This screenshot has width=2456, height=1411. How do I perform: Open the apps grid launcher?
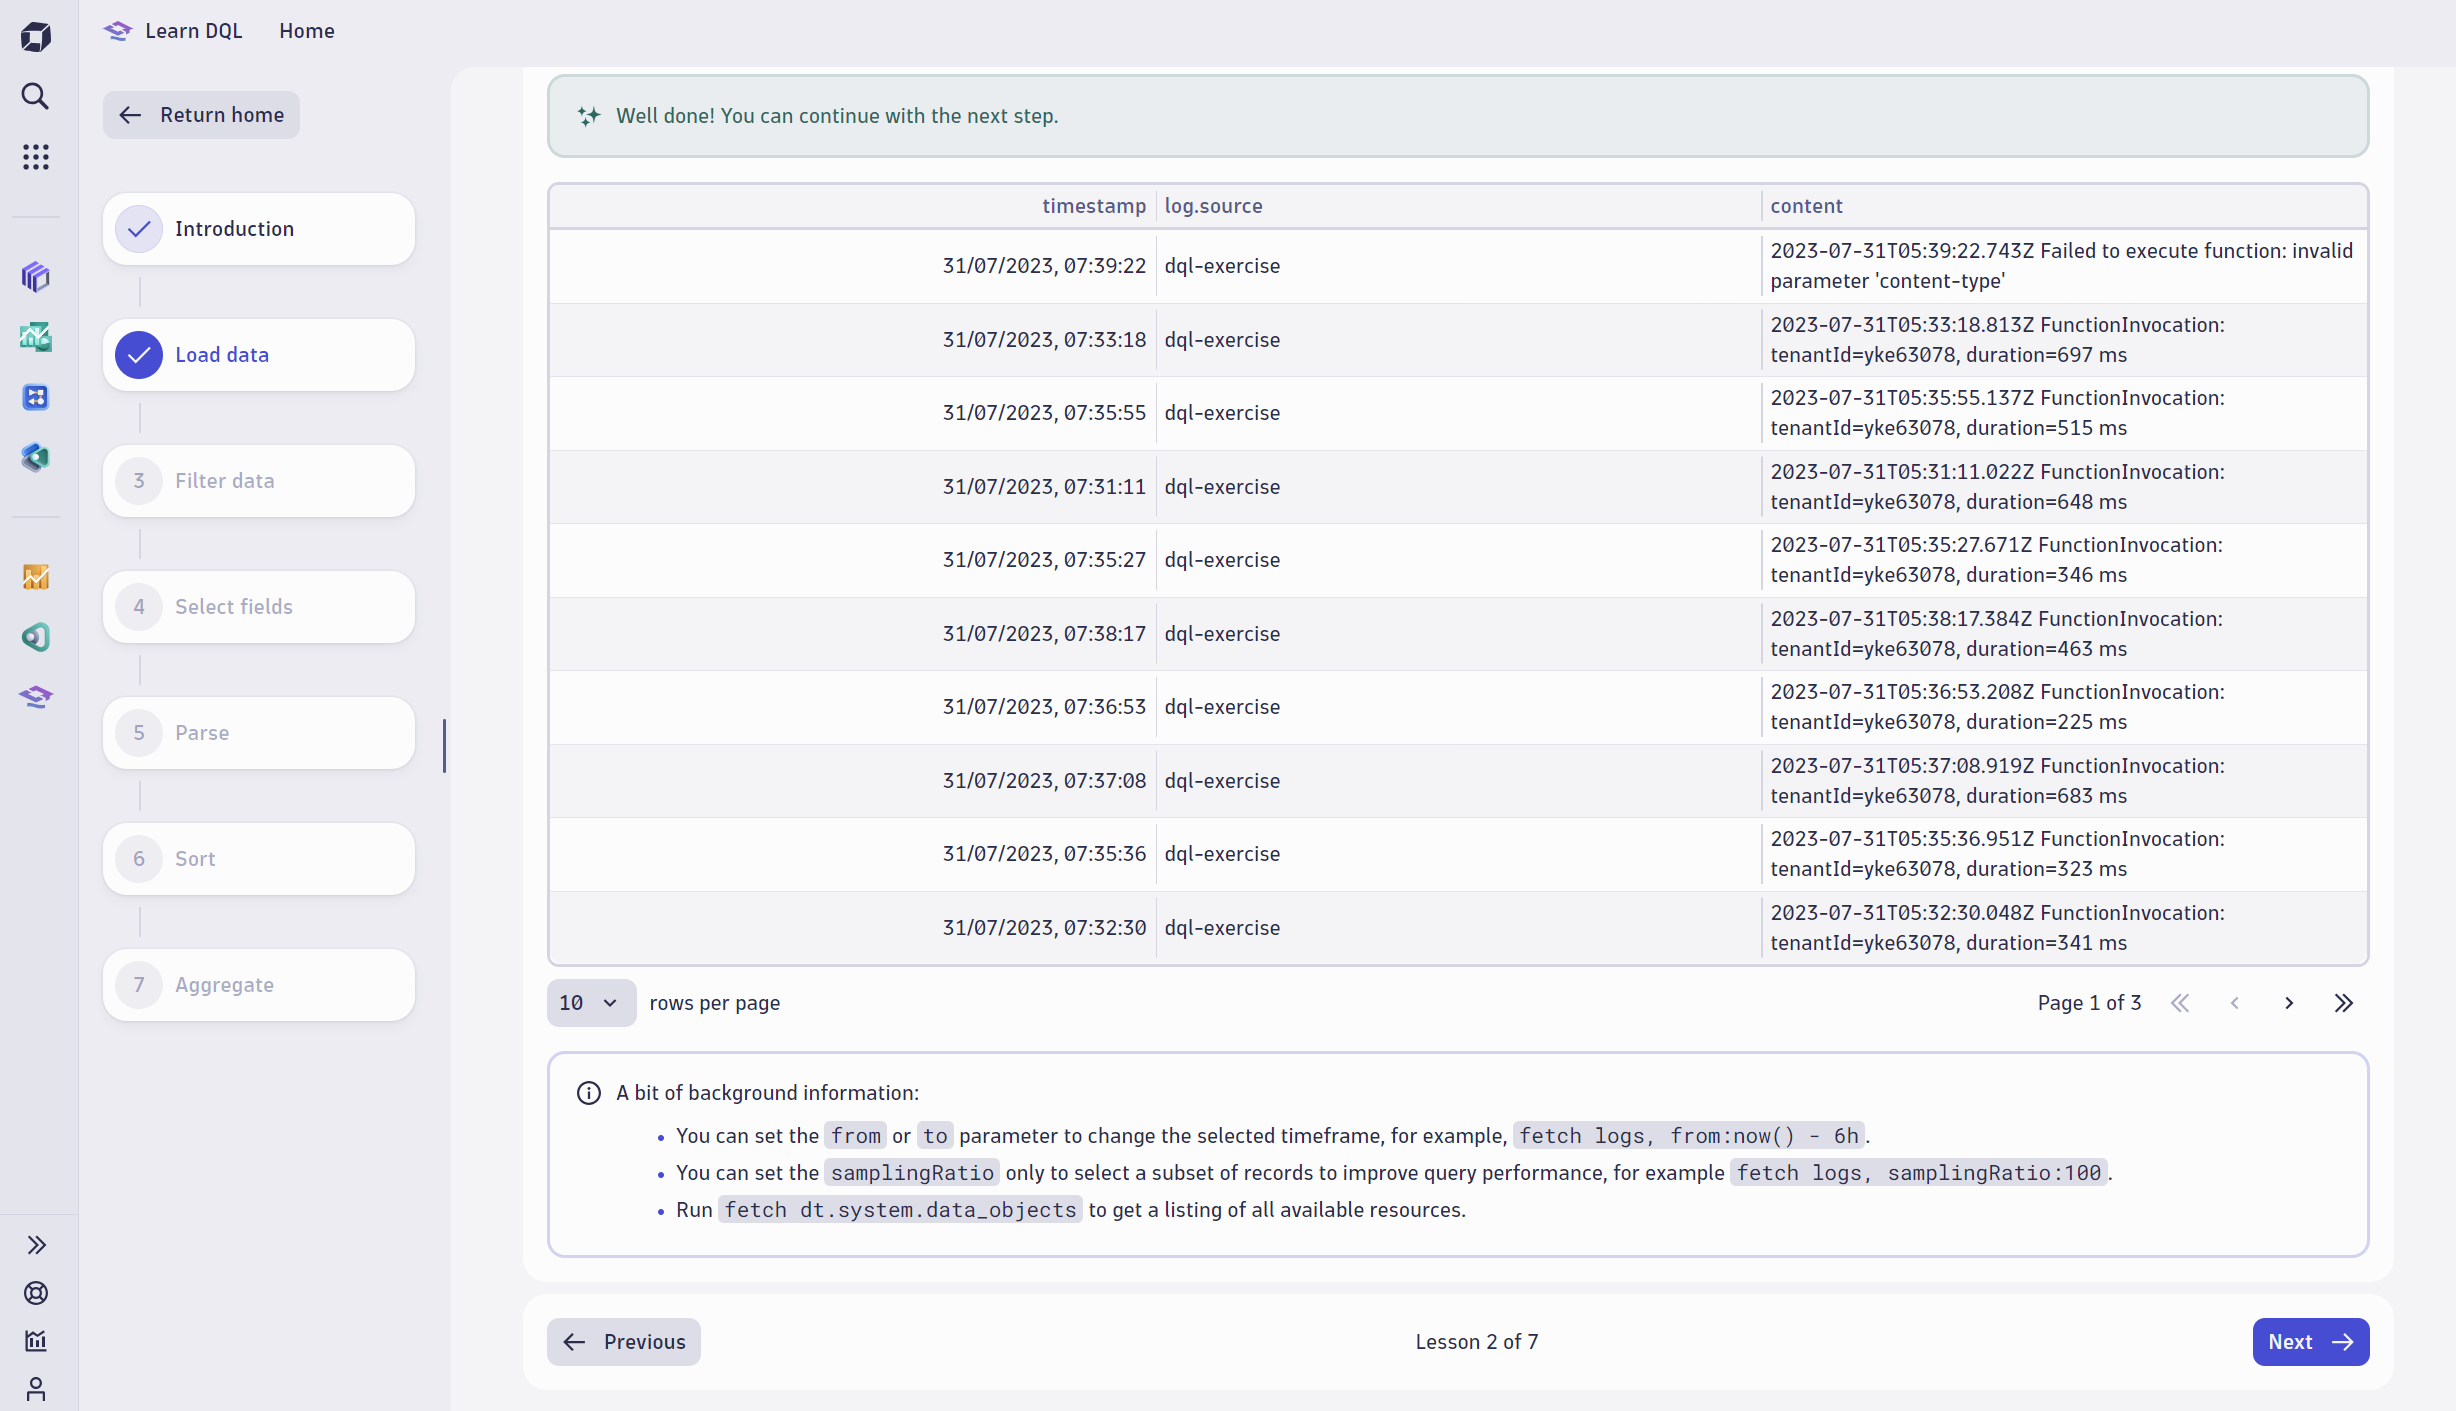pyautogui.click(x=36, y=156)
